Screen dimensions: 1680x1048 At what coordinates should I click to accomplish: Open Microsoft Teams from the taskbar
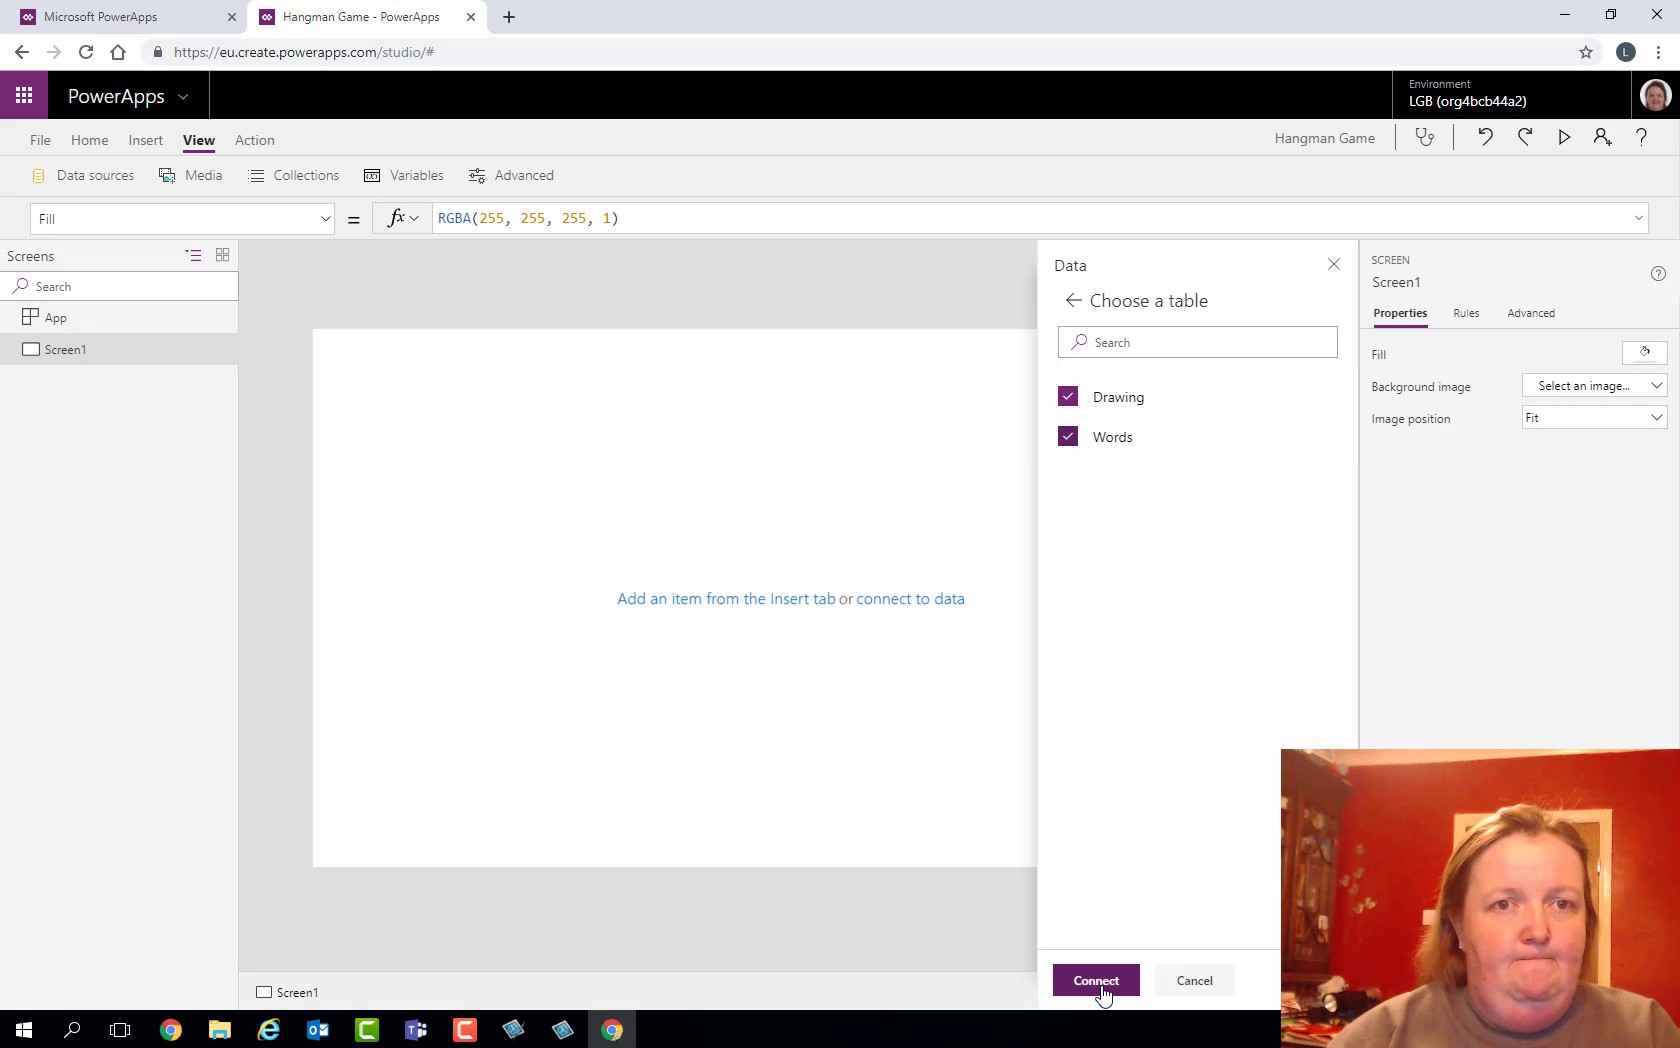tap(416, 1029)
